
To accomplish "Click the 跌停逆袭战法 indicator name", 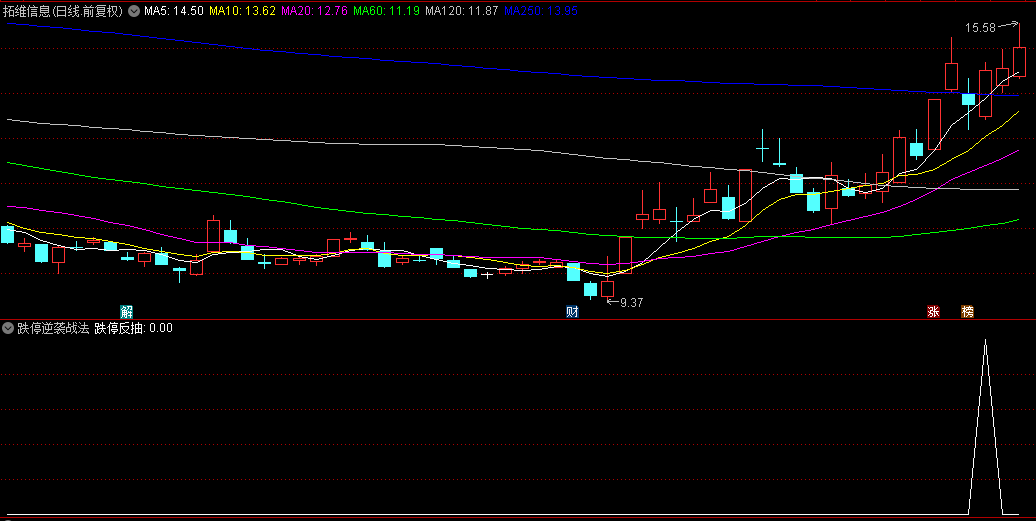I will pyautogui.click(x=53, y=328).
